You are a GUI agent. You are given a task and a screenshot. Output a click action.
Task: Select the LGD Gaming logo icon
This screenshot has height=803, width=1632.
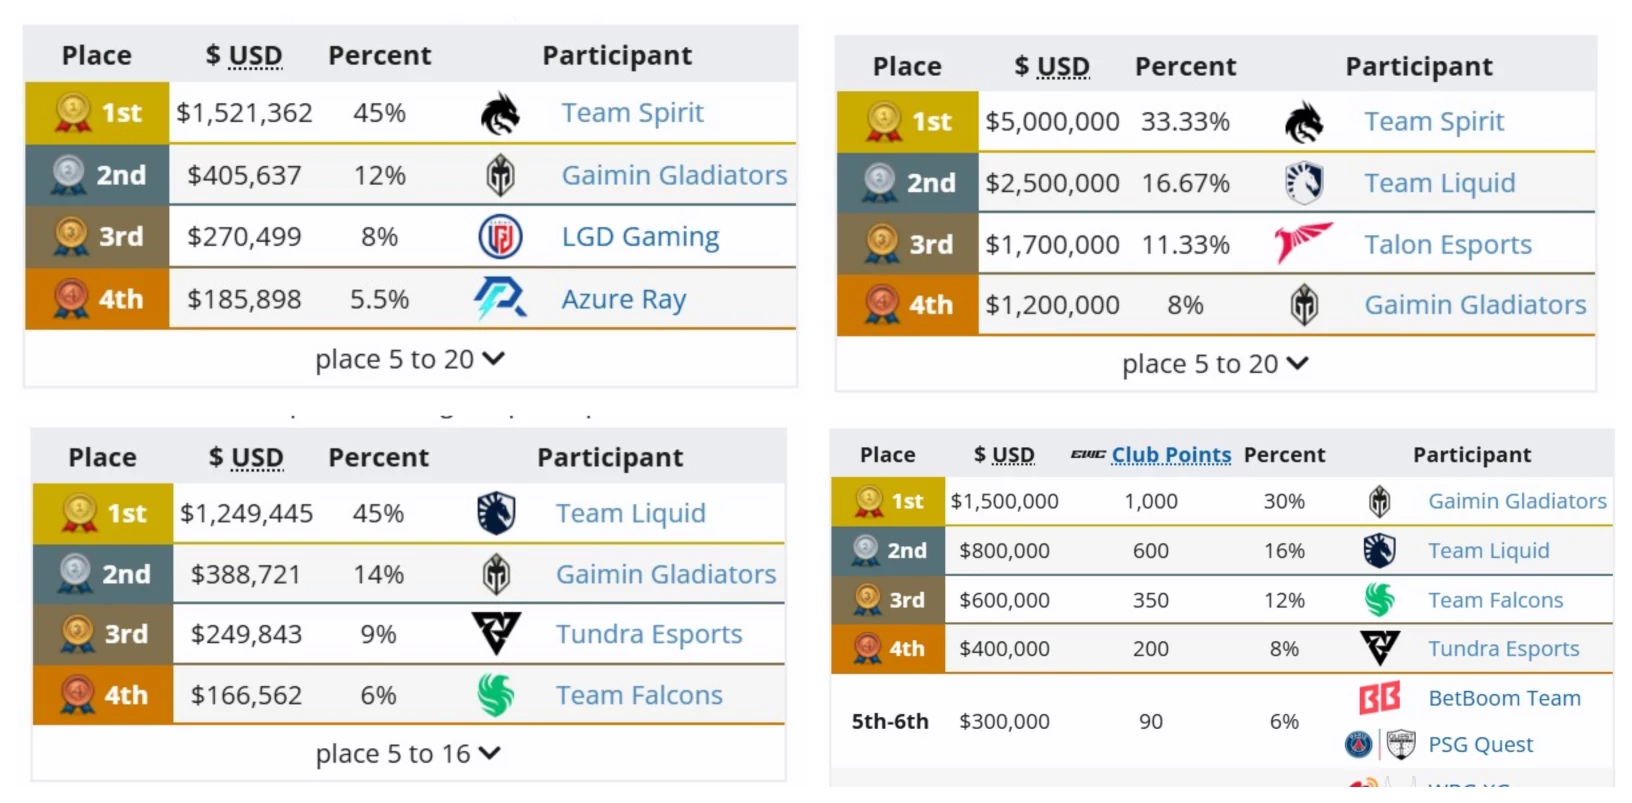tap(499, 236)
